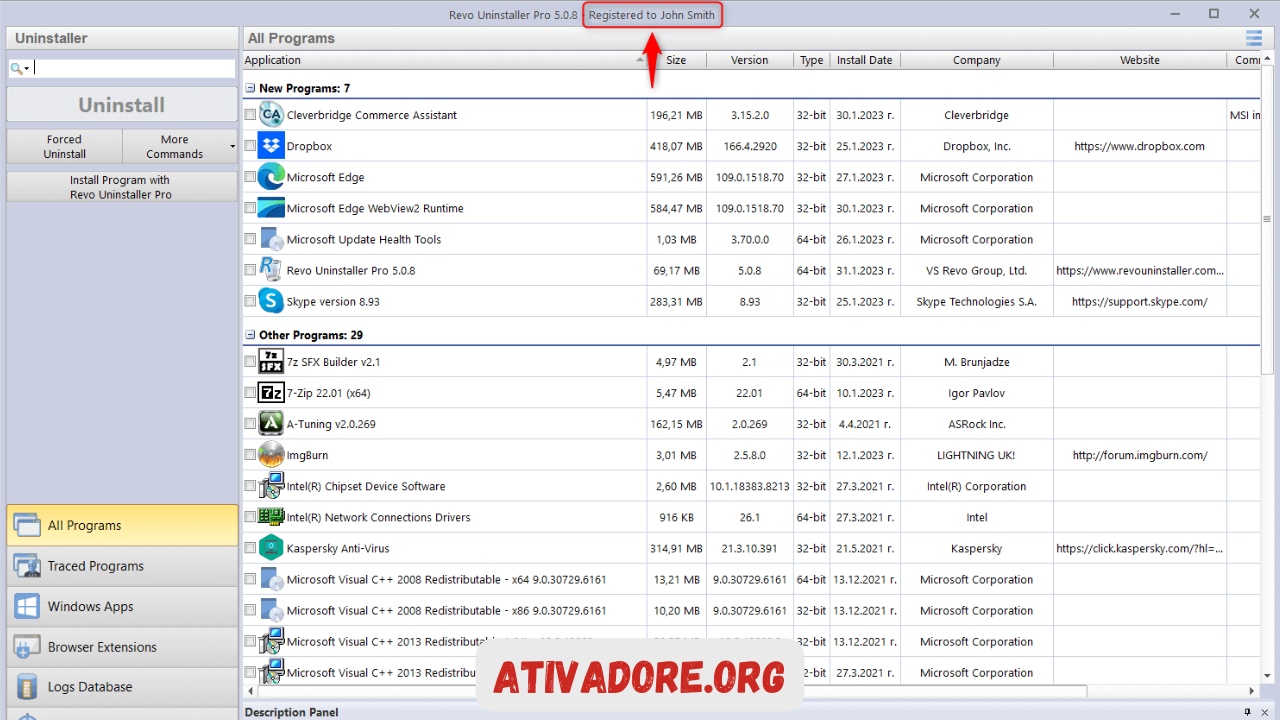Sort by the Company column header
This screenshot has height=720, width=1280.
tap(977, 60)
